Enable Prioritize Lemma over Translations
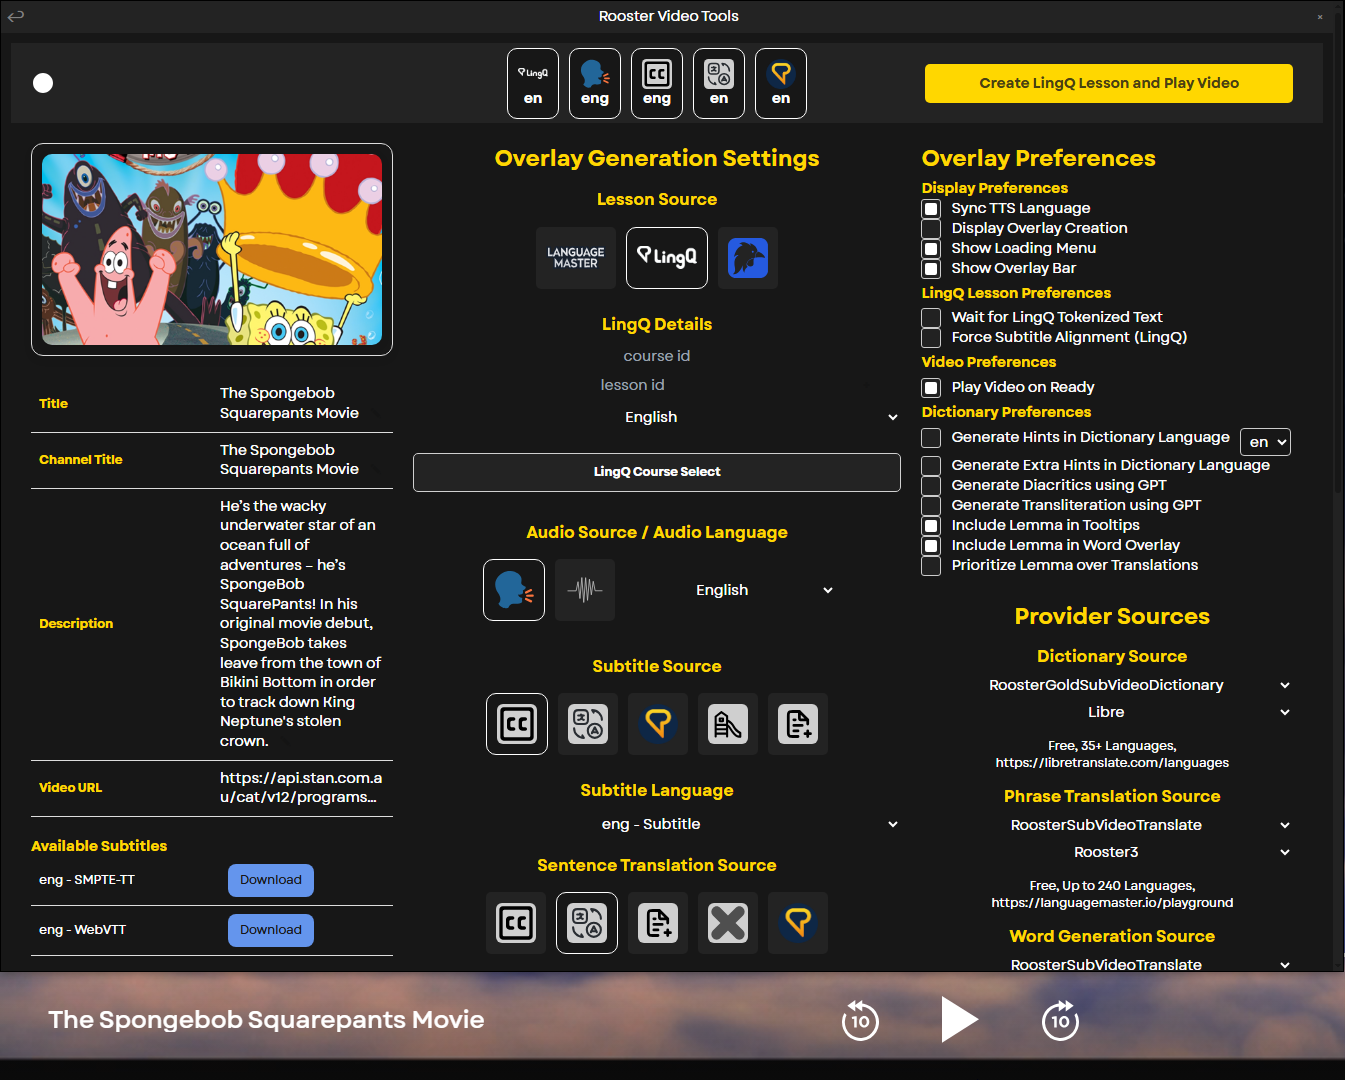 (931, 566)
